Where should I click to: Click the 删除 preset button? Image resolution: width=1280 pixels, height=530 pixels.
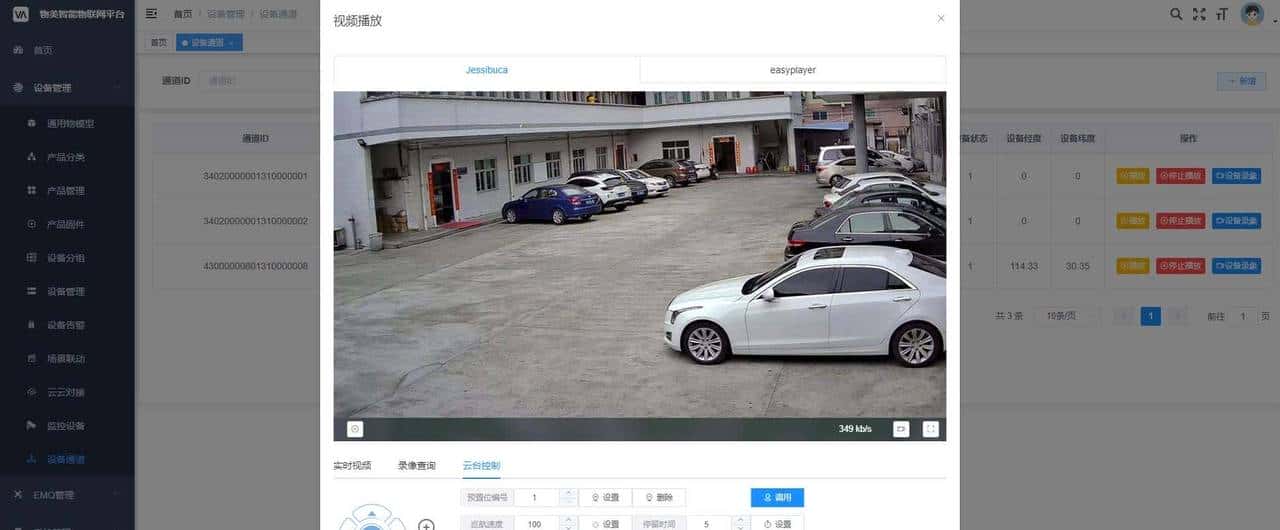click(x=659, y=497)
